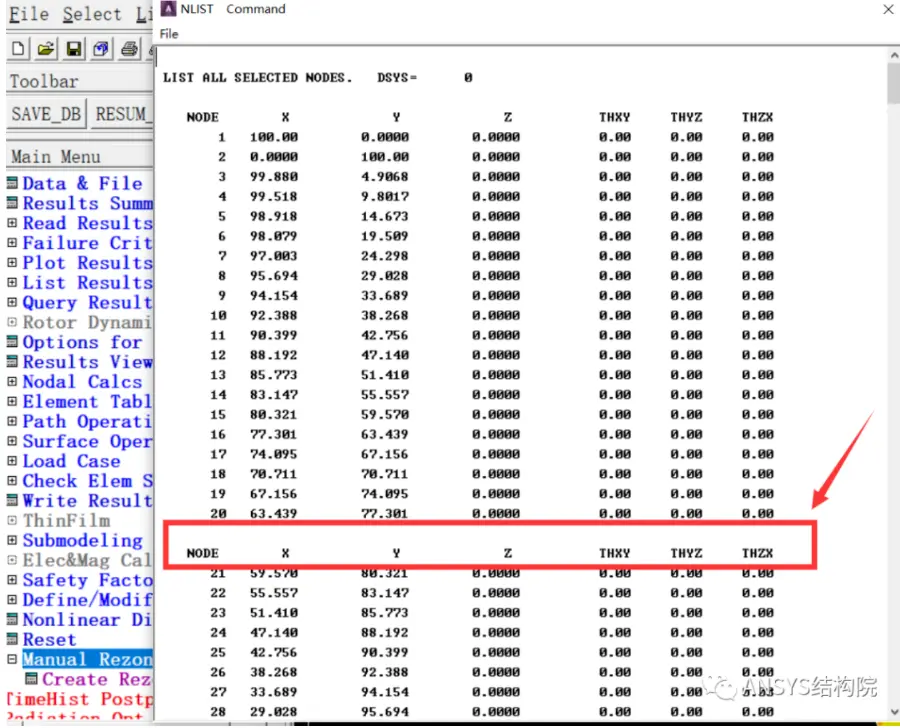Click the Print toolbar icon
The image size is (900, 728).
click(x=129, y=48)
